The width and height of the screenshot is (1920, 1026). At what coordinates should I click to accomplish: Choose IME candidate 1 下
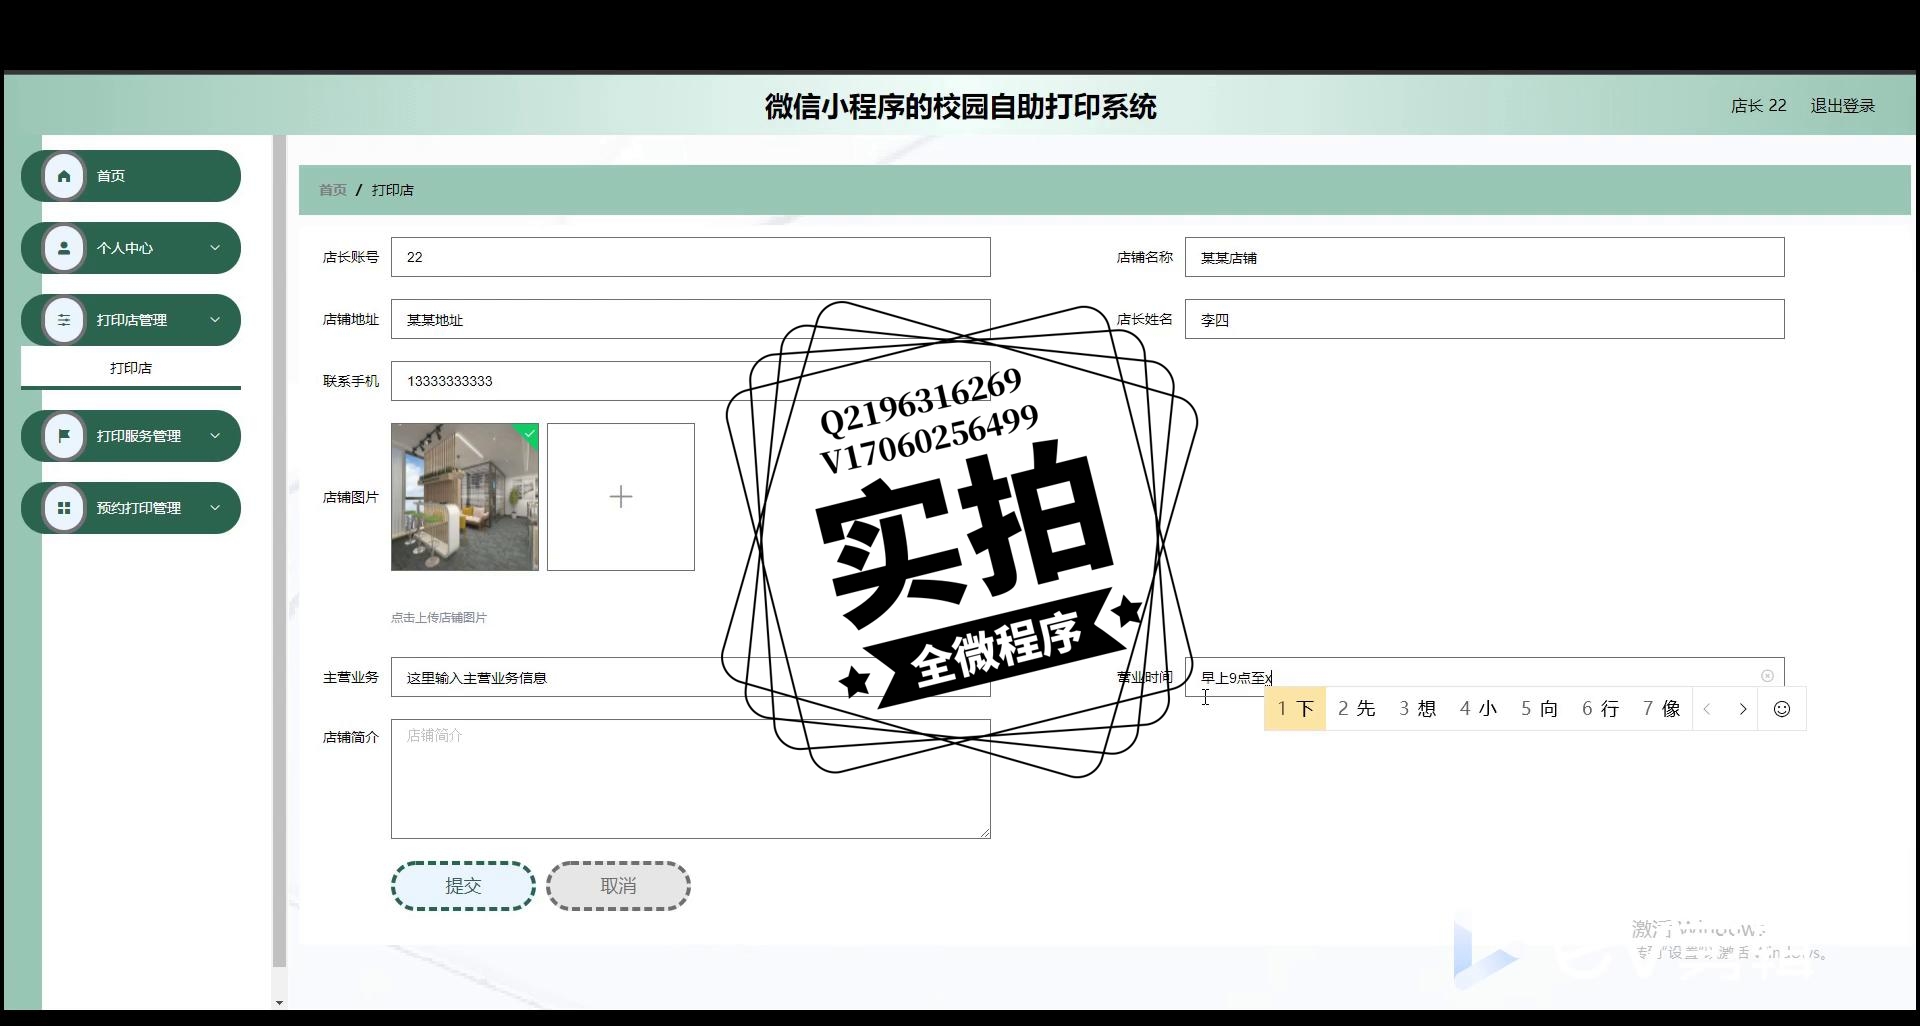pos(1295,709)
